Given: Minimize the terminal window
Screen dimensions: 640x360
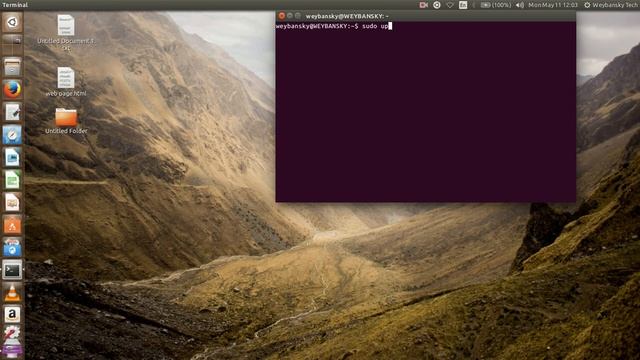Looking at the screenshot, I should coord(290,16).
